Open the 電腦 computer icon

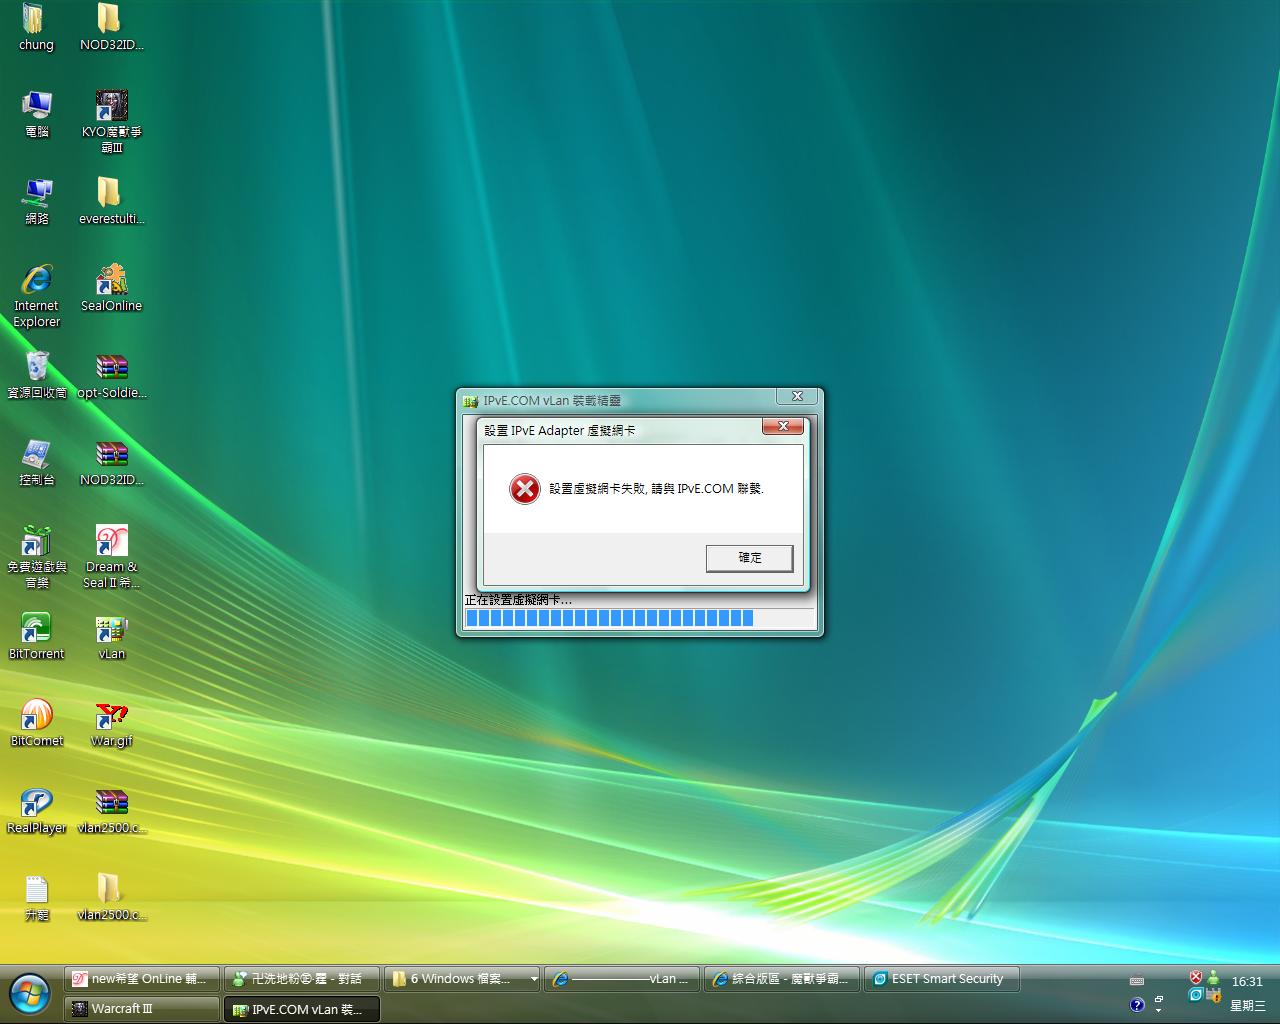pos(36,114)
